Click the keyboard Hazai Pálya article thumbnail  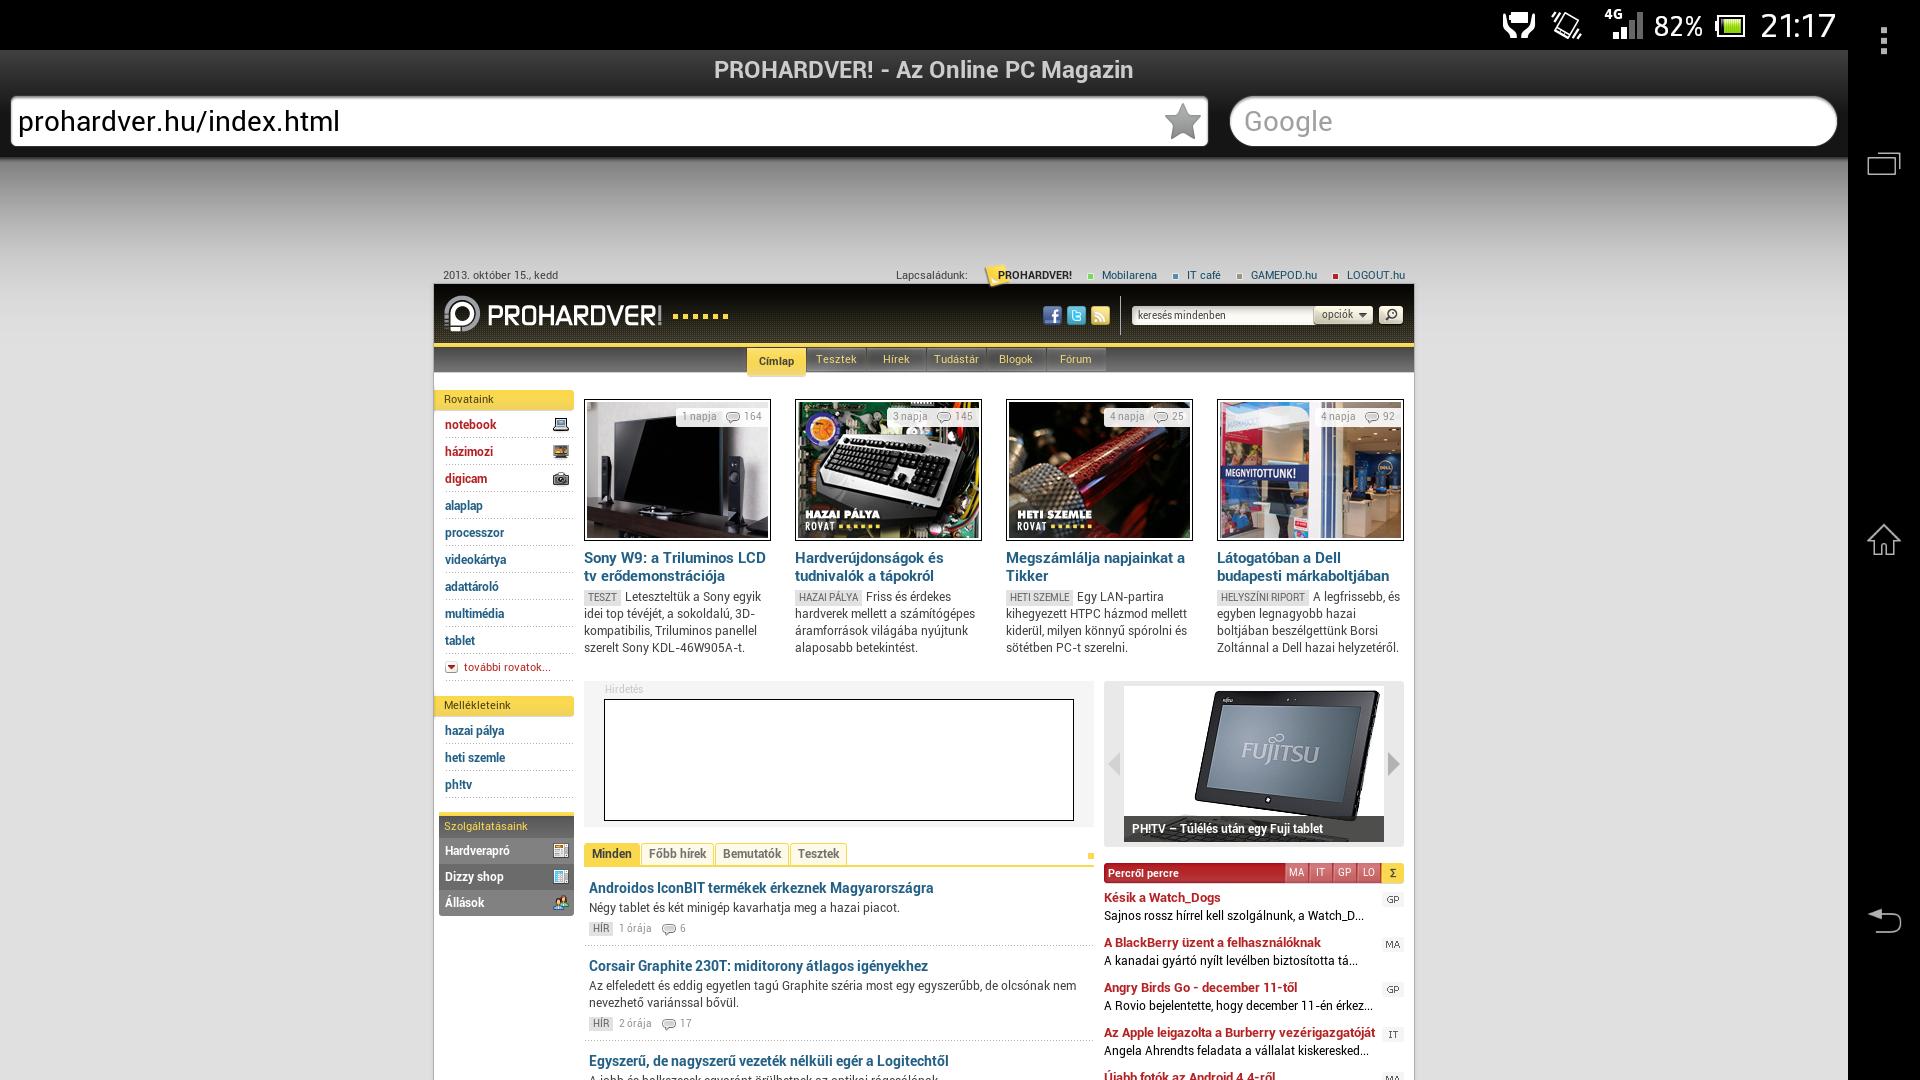click(888, 470)
